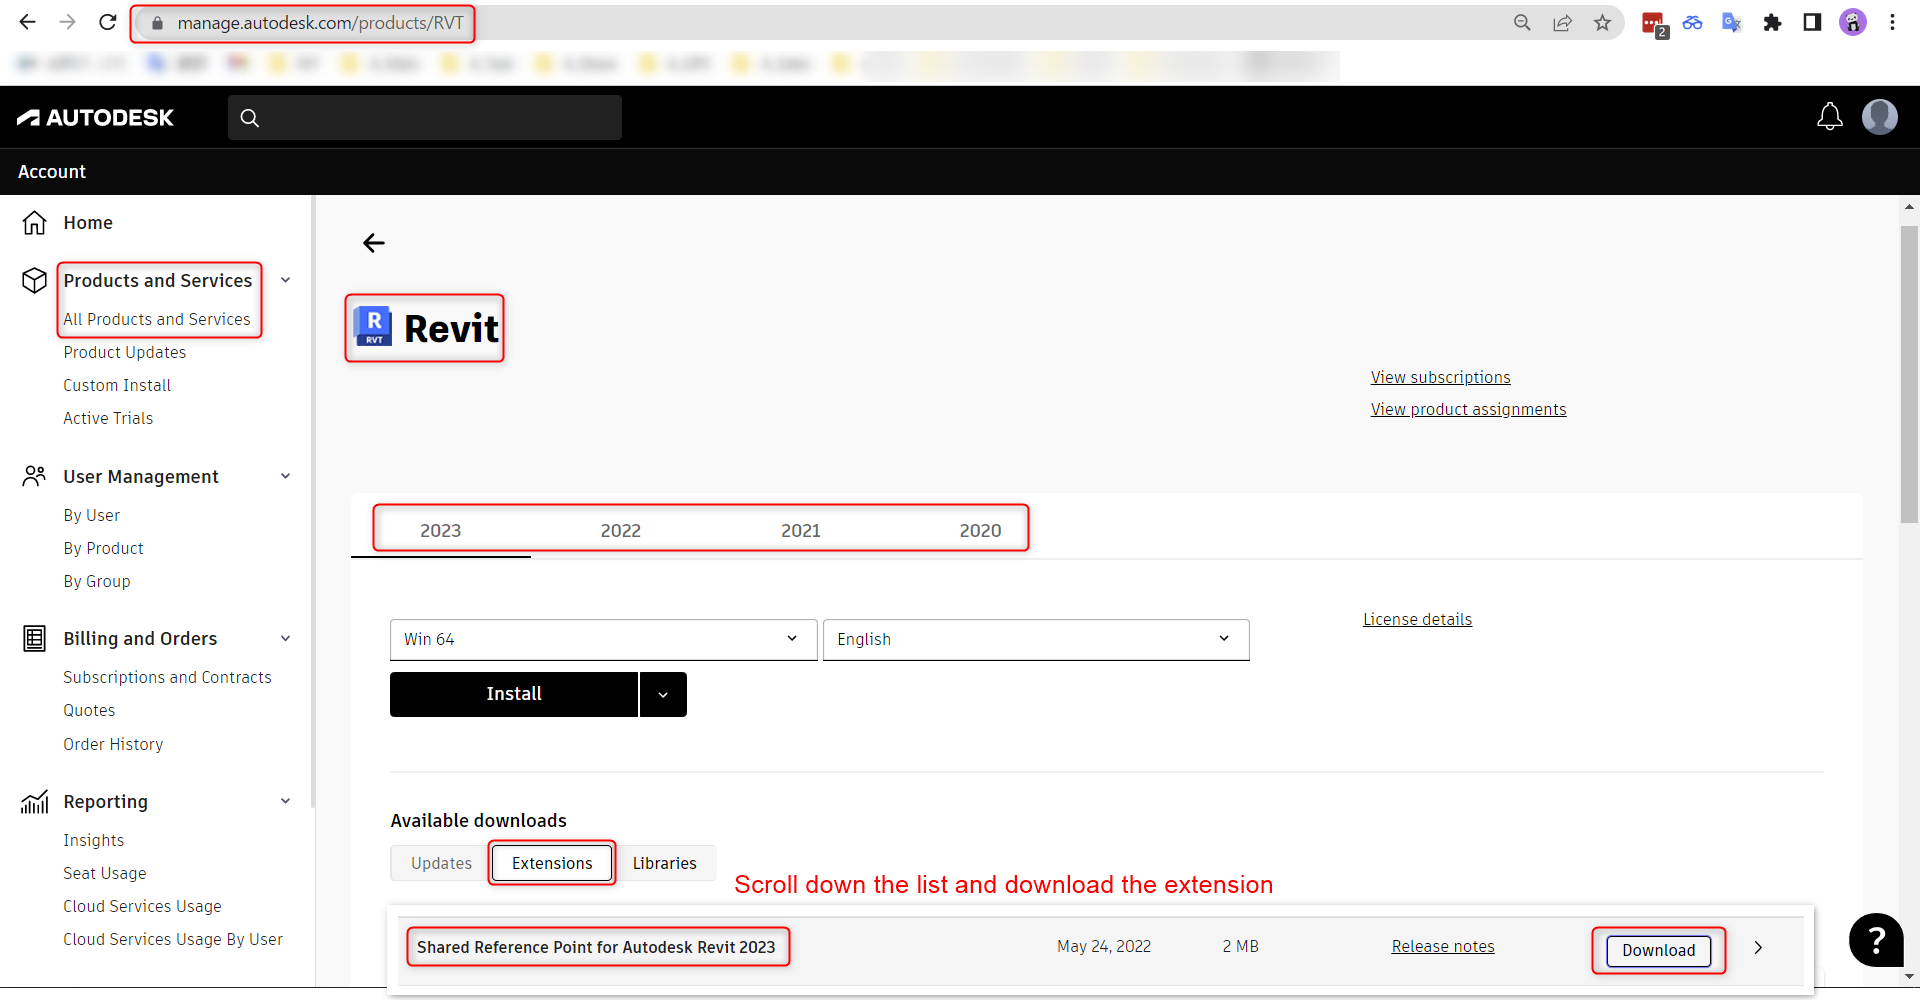The height and width of the screenshot is (1000, 1920).
Task: Download the Shared Reference Point extension
Action: (1659, 950)
